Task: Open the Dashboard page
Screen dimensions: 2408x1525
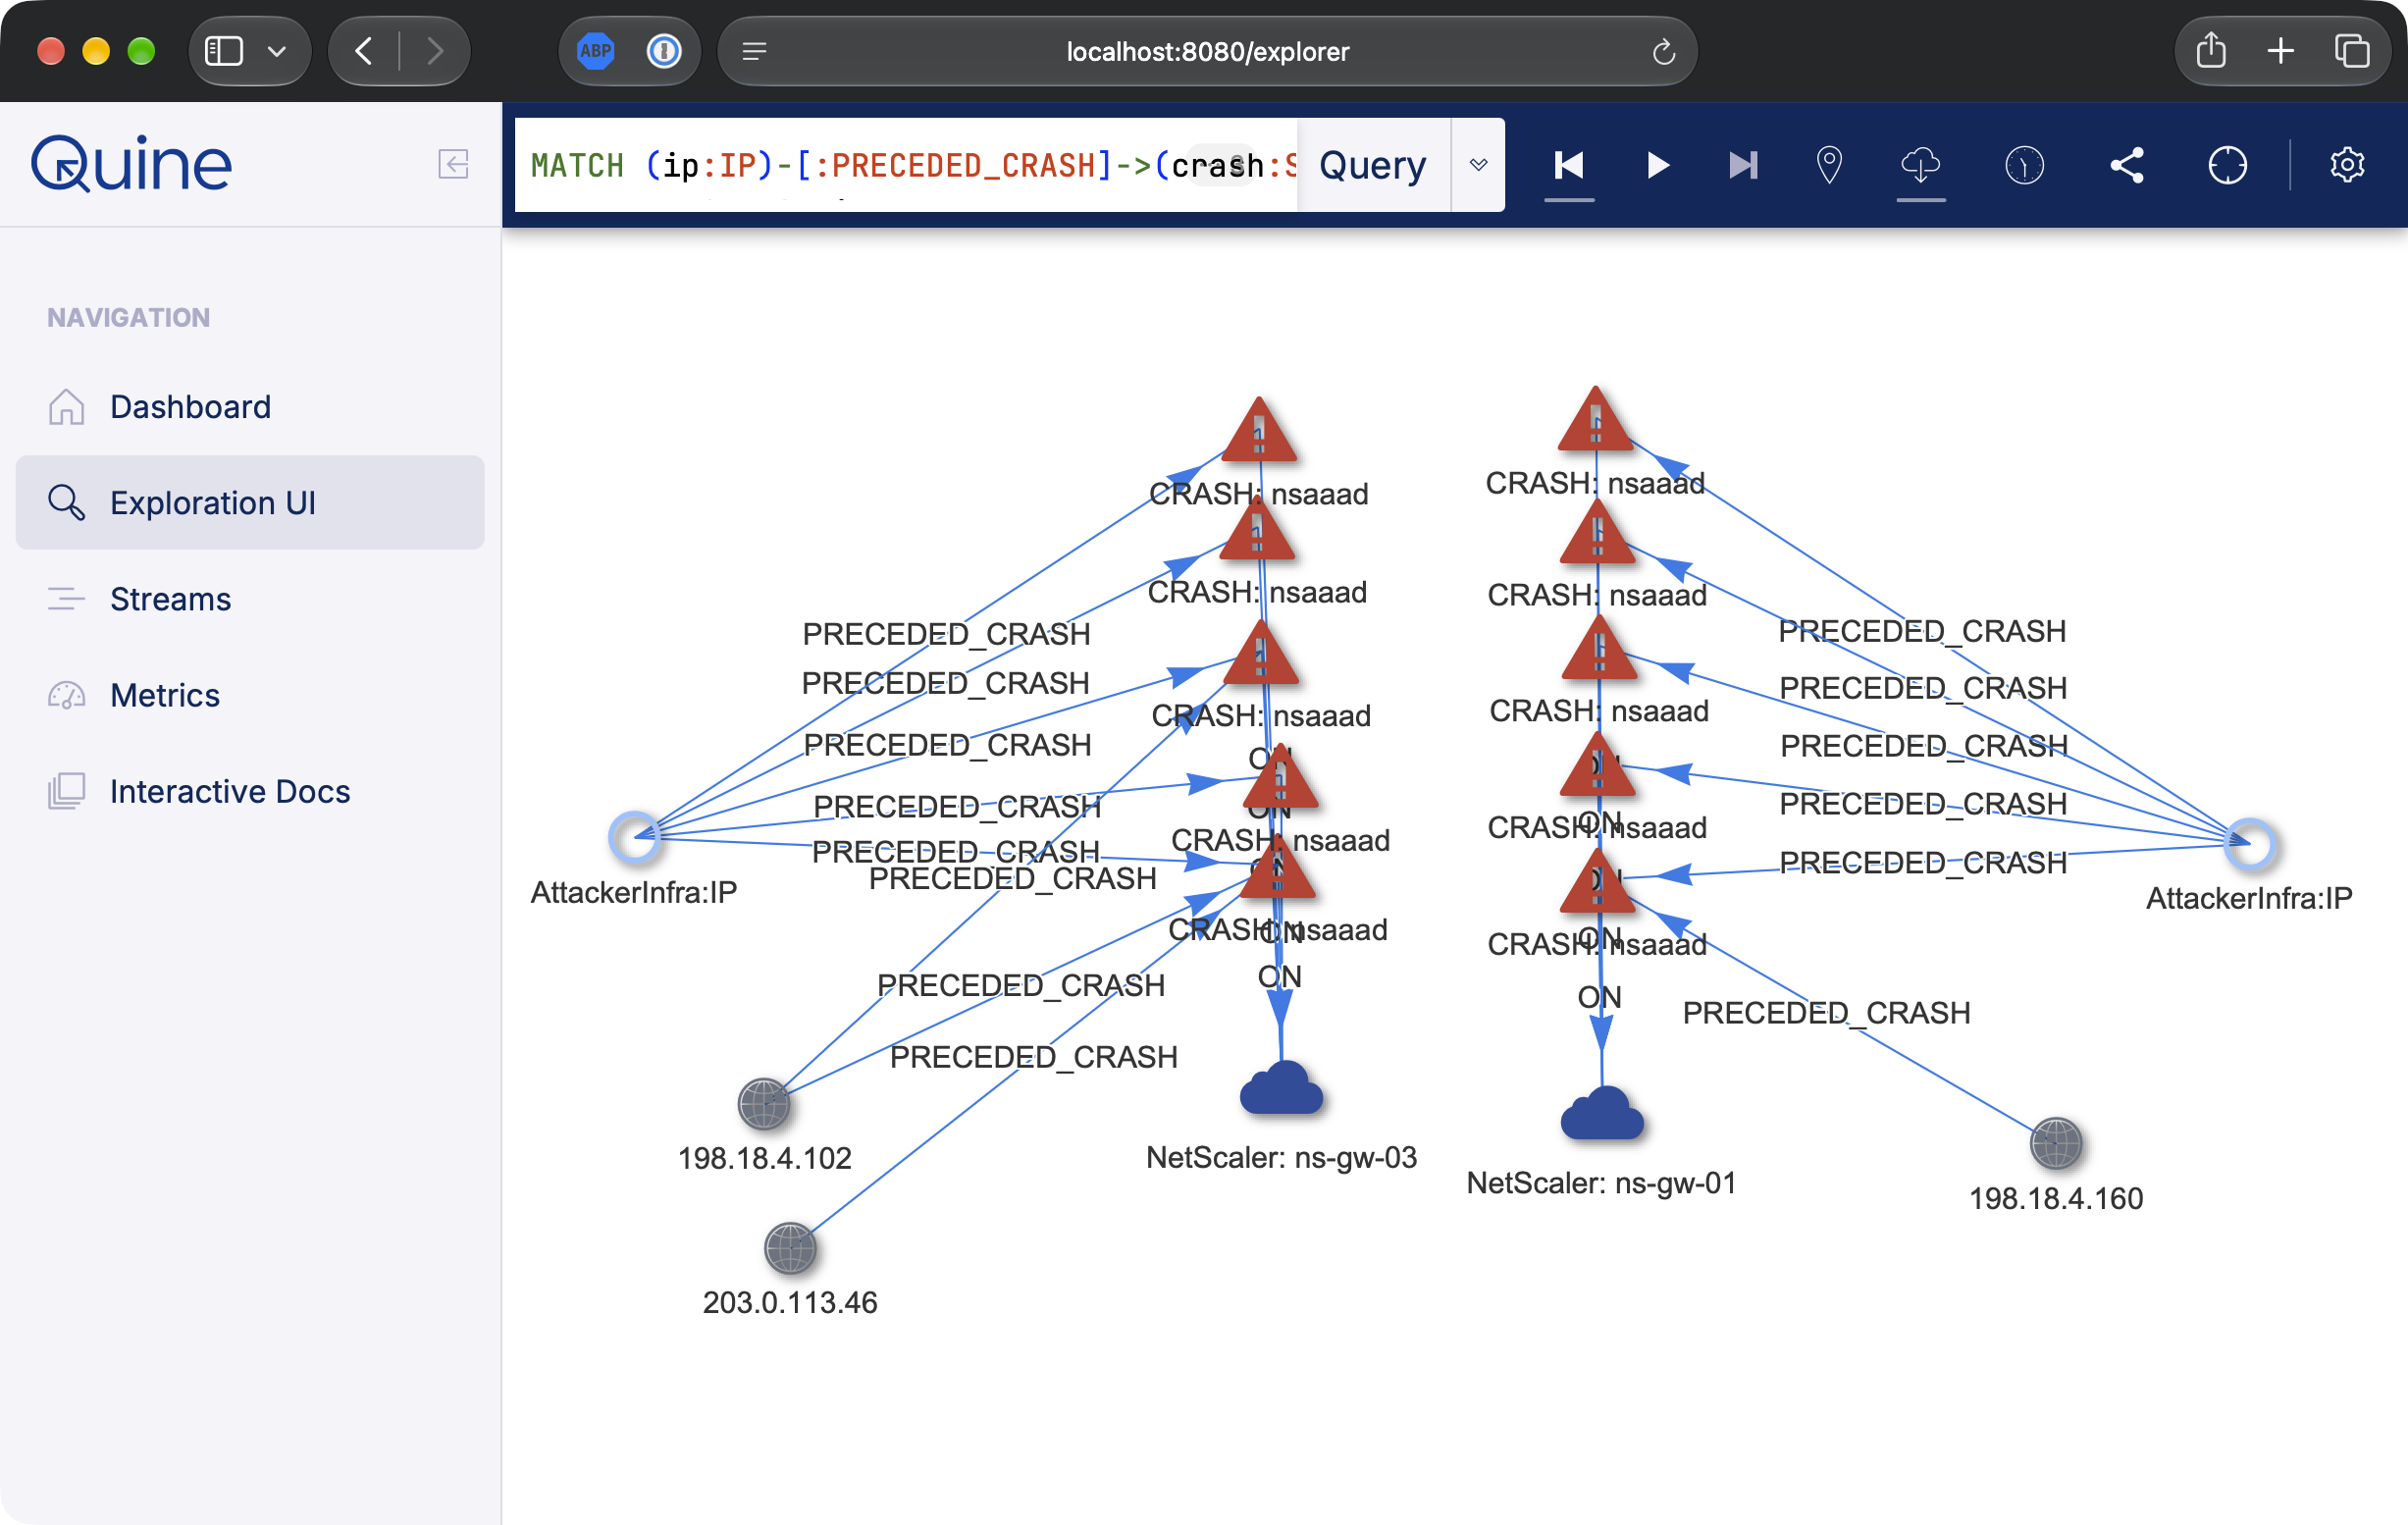Action: coord(250,407)
